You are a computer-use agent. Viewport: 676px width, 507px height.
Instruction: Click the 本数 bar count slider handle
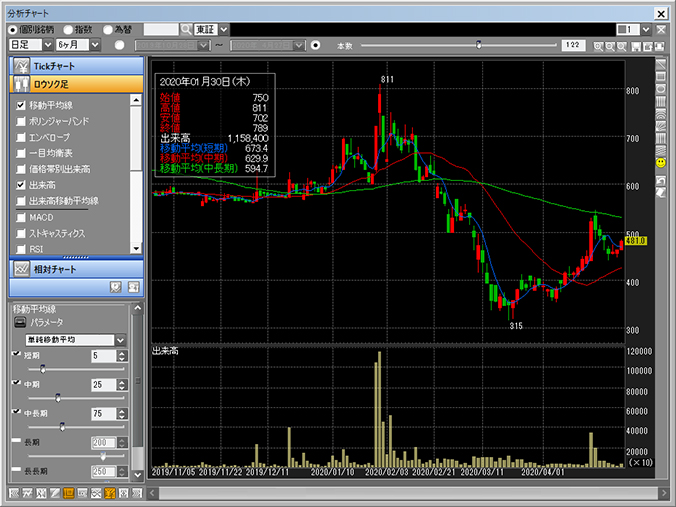(479, 44)
